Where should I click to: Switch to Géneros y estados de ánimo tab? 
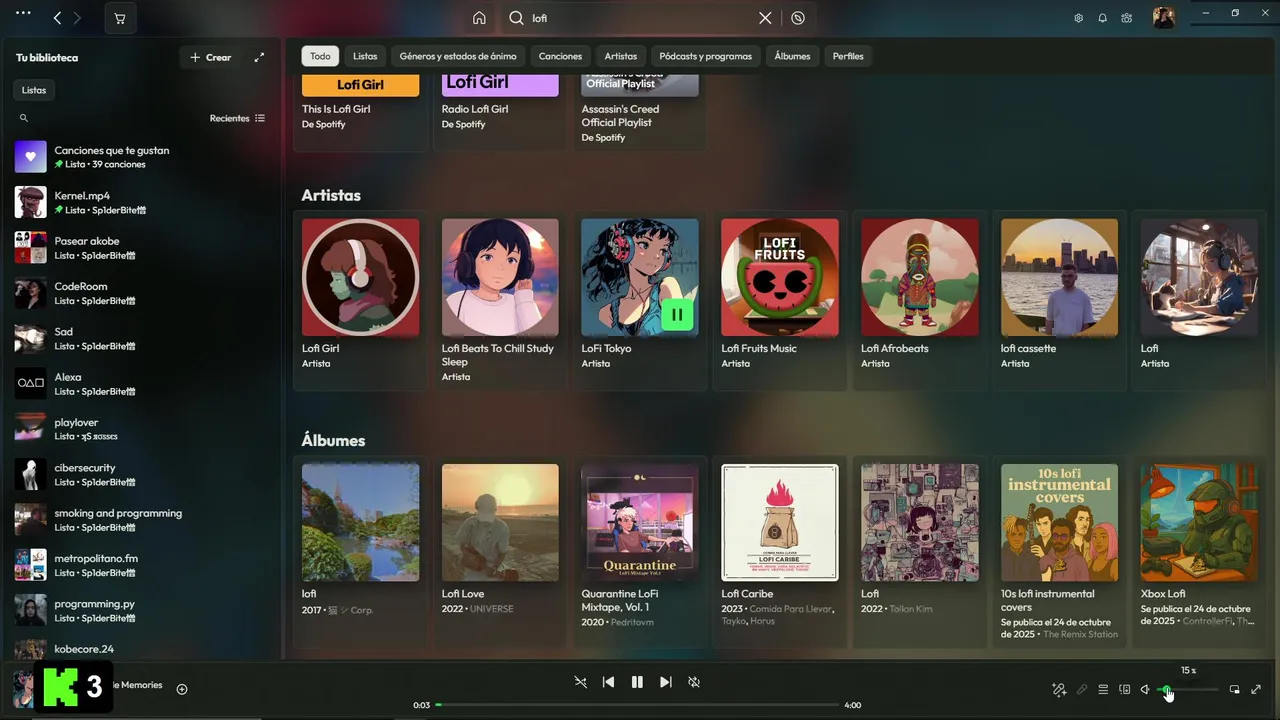pos(458,56)
